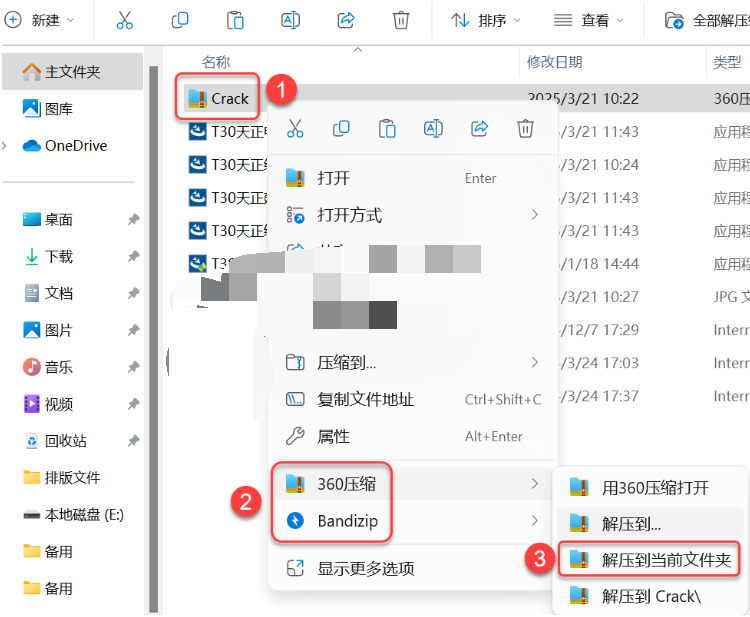Viewport: 750px width, 617px height.
Task: Paste via context menu clipboard icon
Action: coord(387,129)
